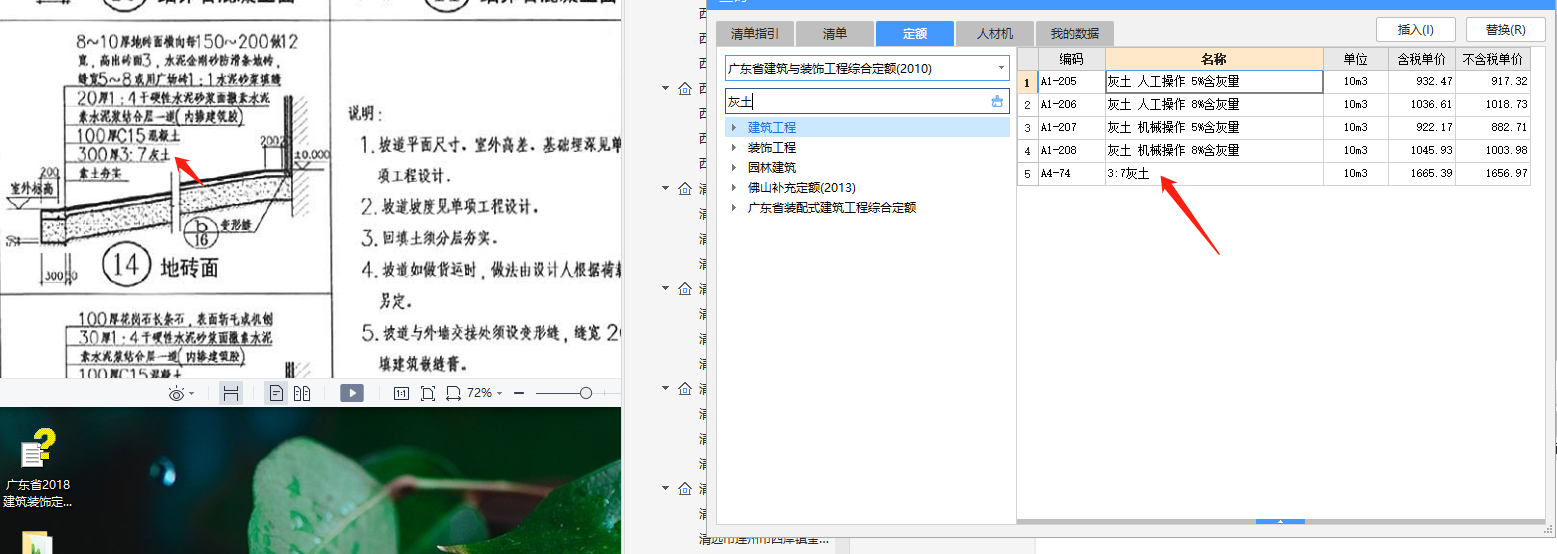
Task: Toggle continuous scrolling icon in PDF toolbar
Action: coord(230,393)
